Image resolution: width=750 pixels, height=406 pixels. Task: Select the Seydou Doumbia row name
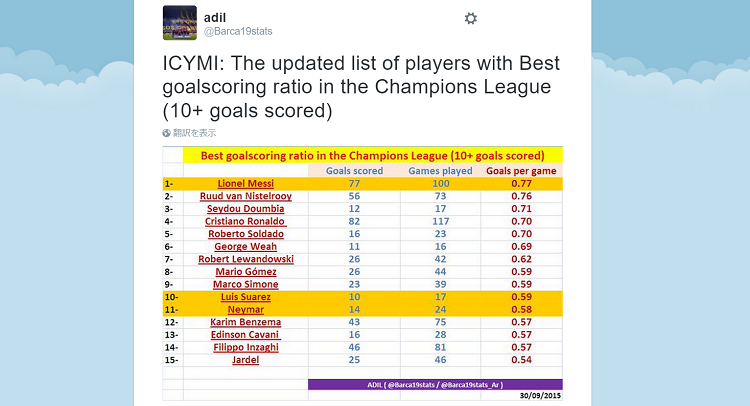tap(245, 209)
